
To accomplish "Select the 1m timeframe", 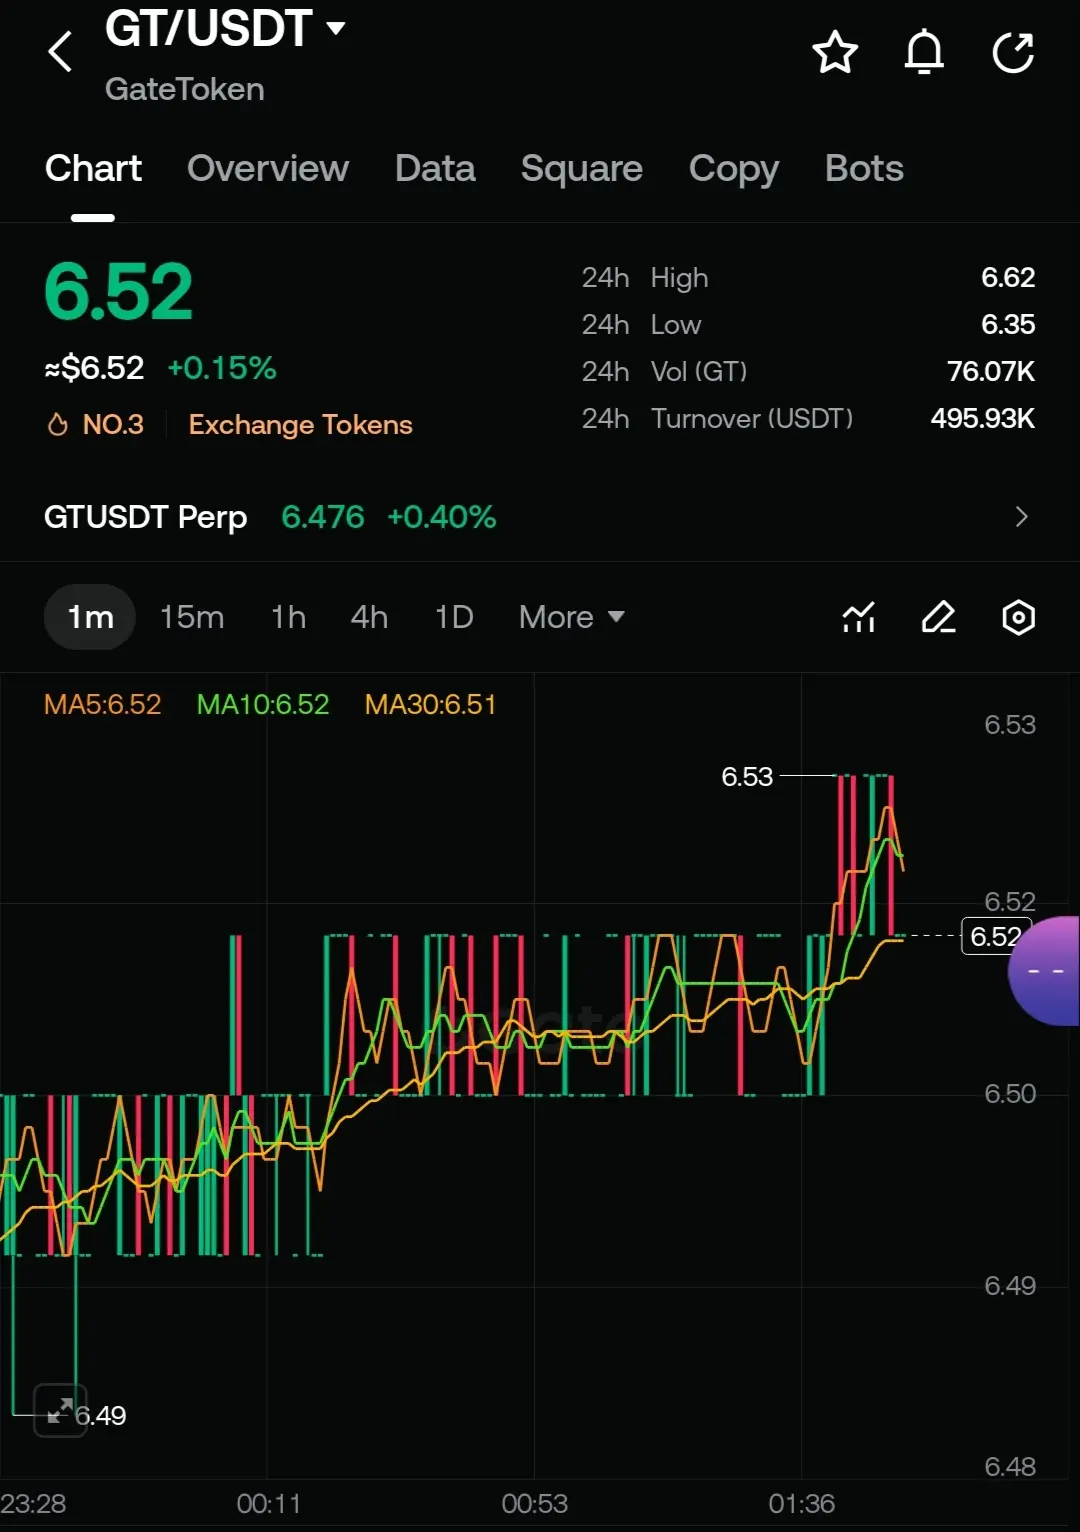I will click(90, 617).
